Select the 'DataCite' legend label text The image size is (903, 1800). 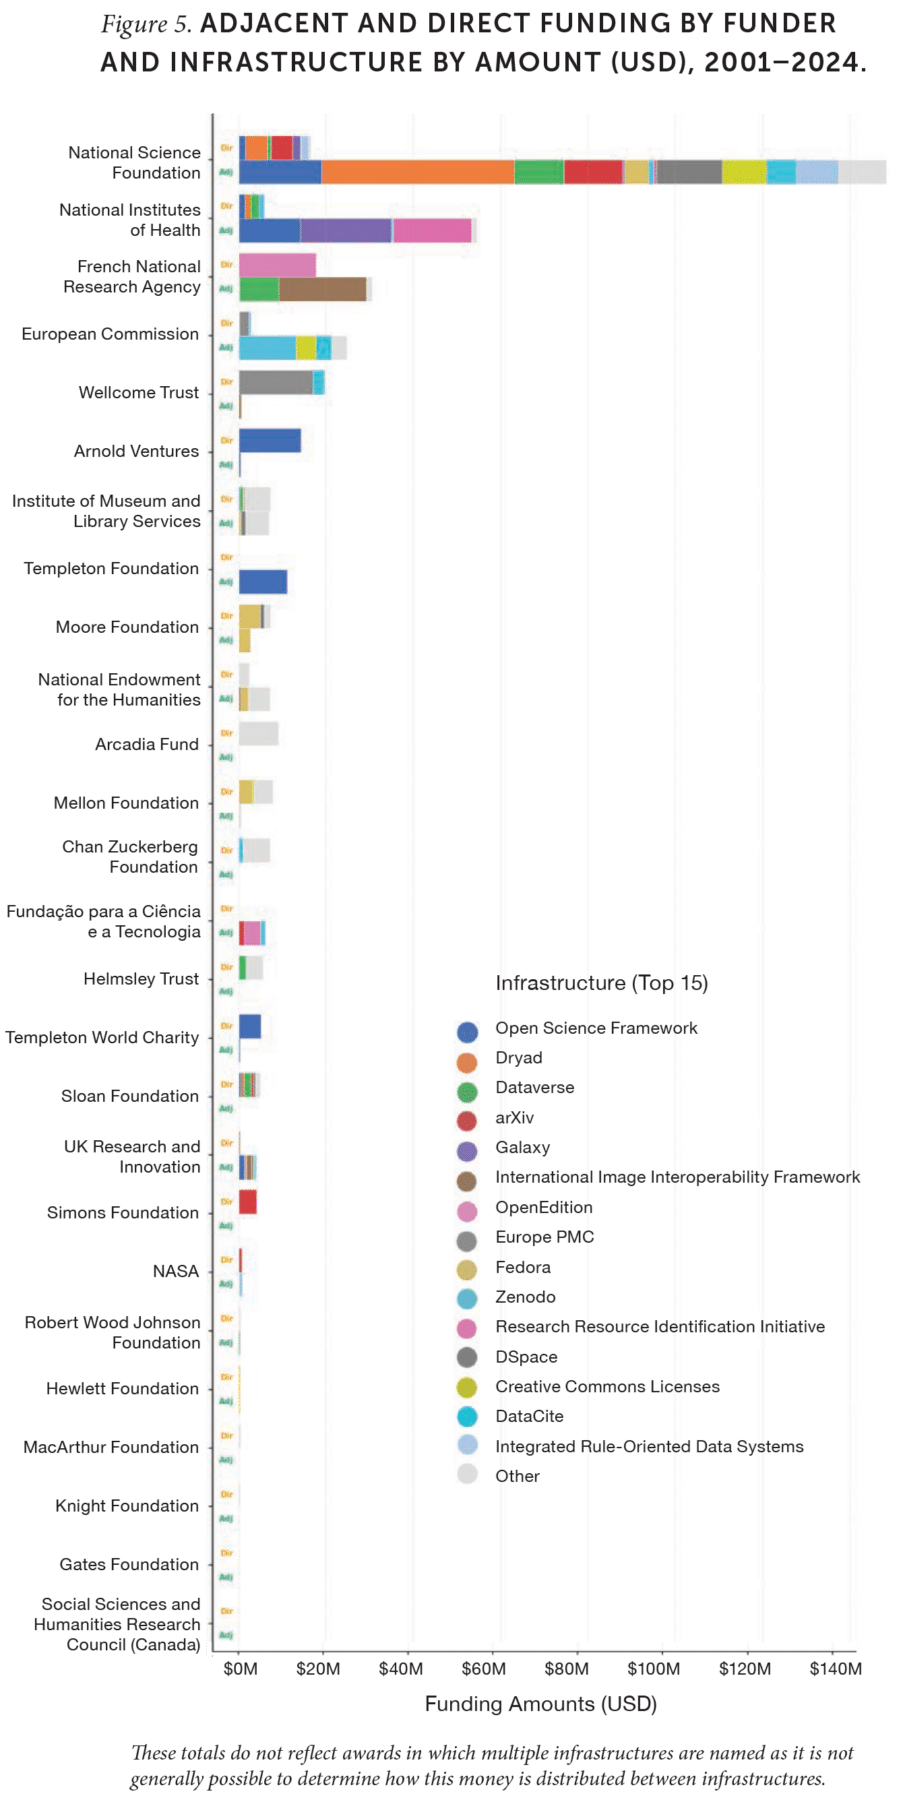tap(529, 1416)
